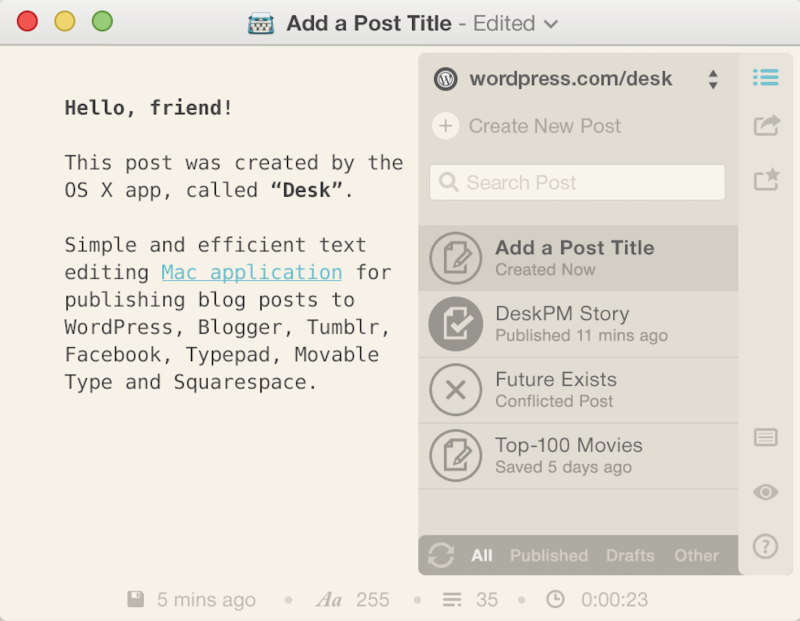The image size is (800, 621).
Task: Open the text lines panel icon
Action: click(x=765, y=438)
